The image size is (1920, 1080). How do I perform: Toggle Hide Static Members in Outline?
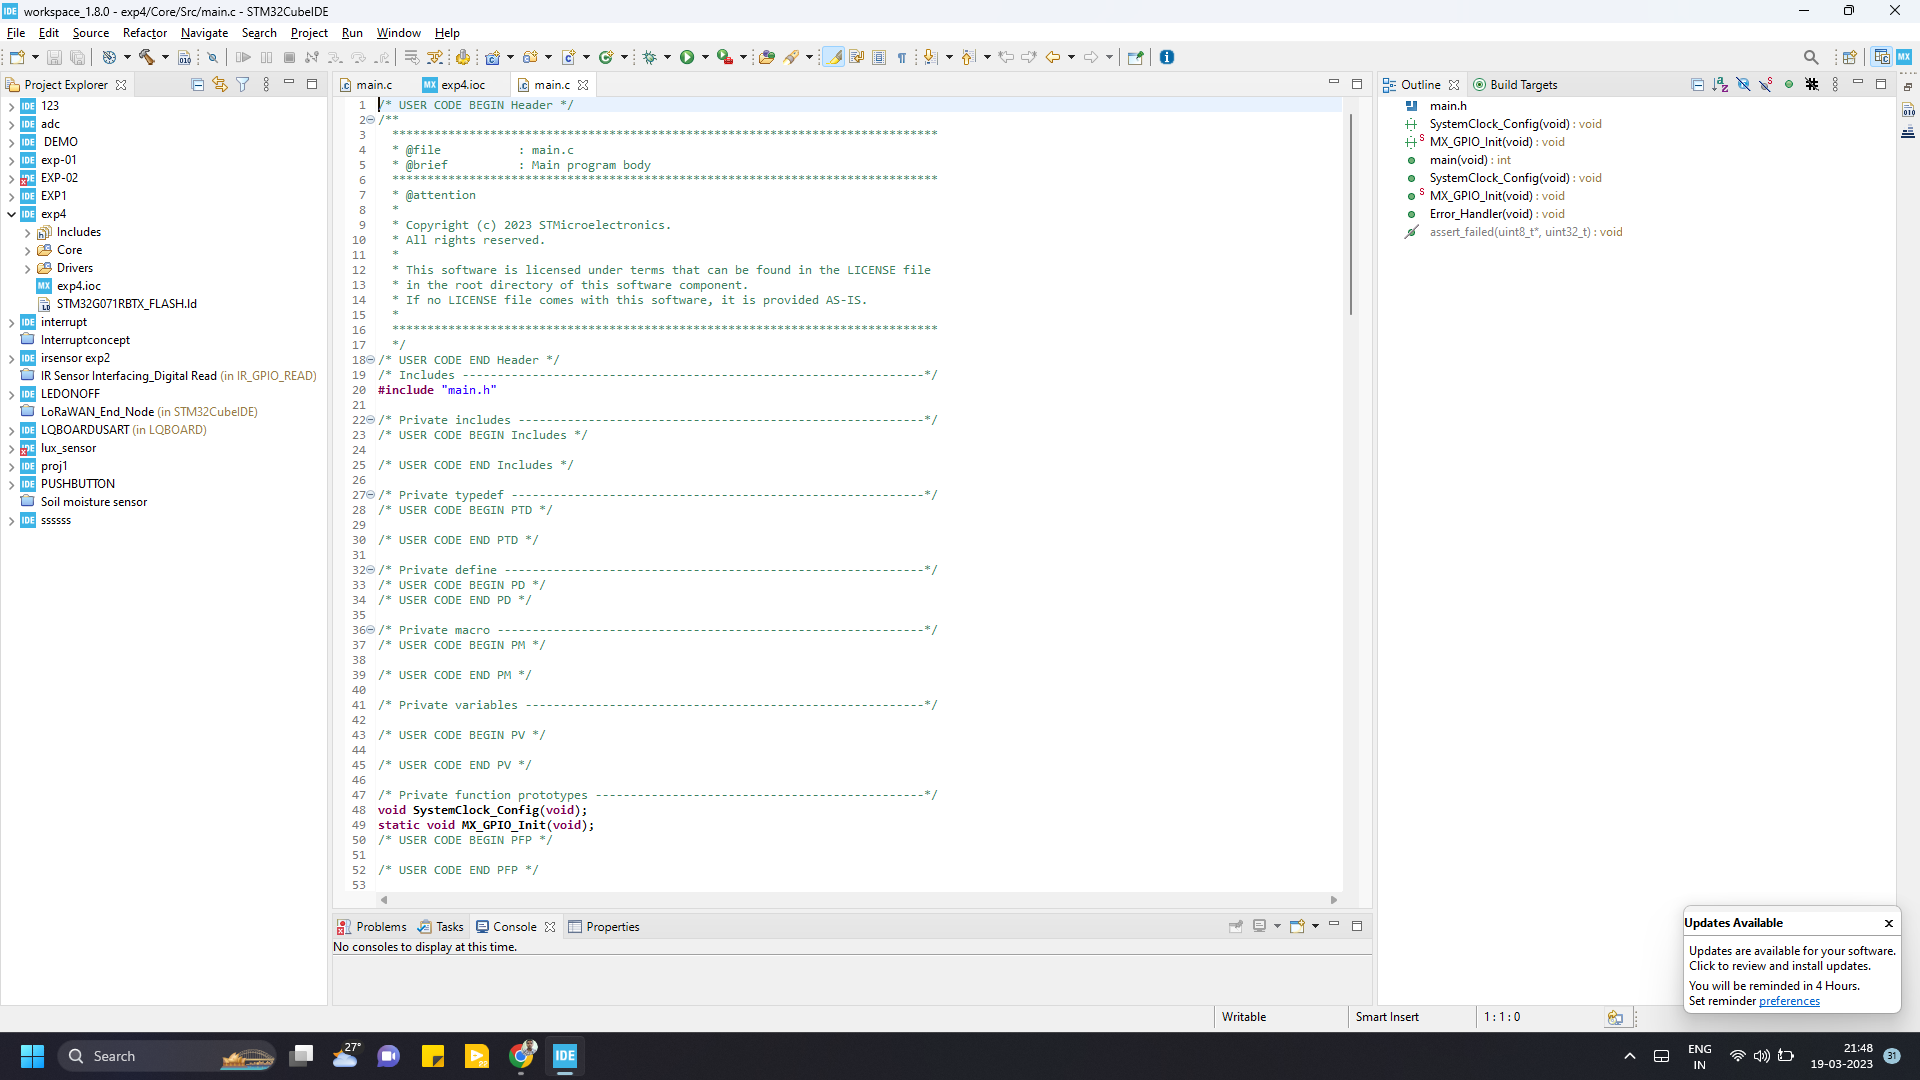pos(1766,84)
